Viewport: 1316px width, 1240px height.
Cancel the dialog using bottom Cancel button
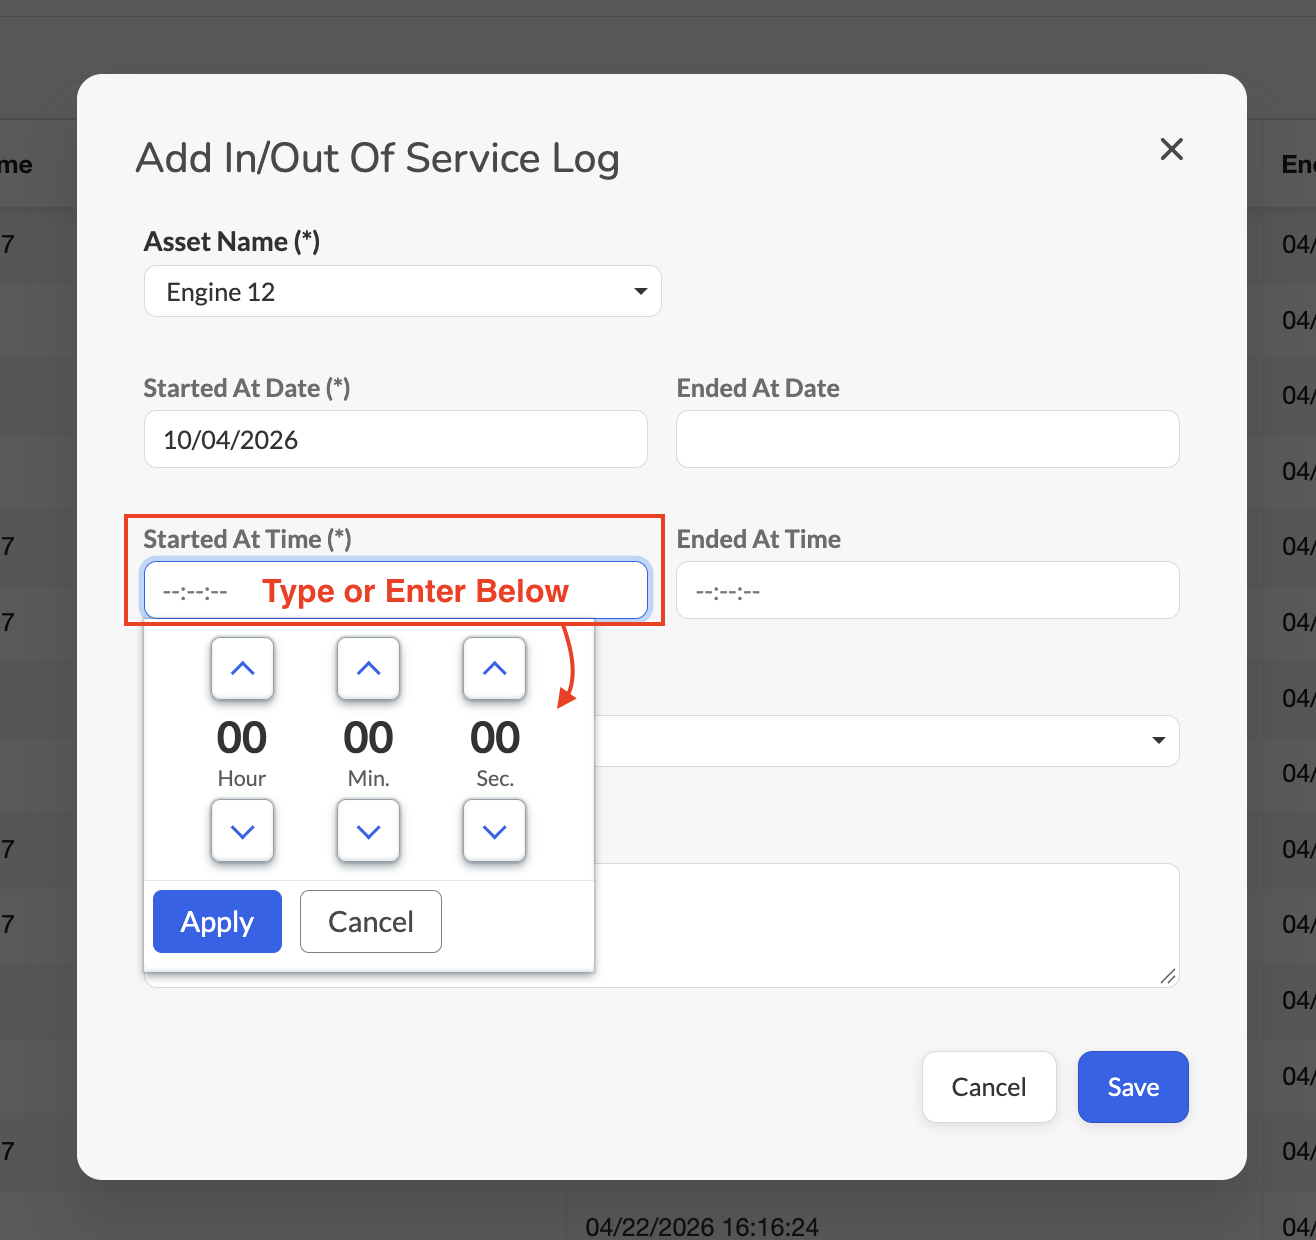coord(989,1087)
